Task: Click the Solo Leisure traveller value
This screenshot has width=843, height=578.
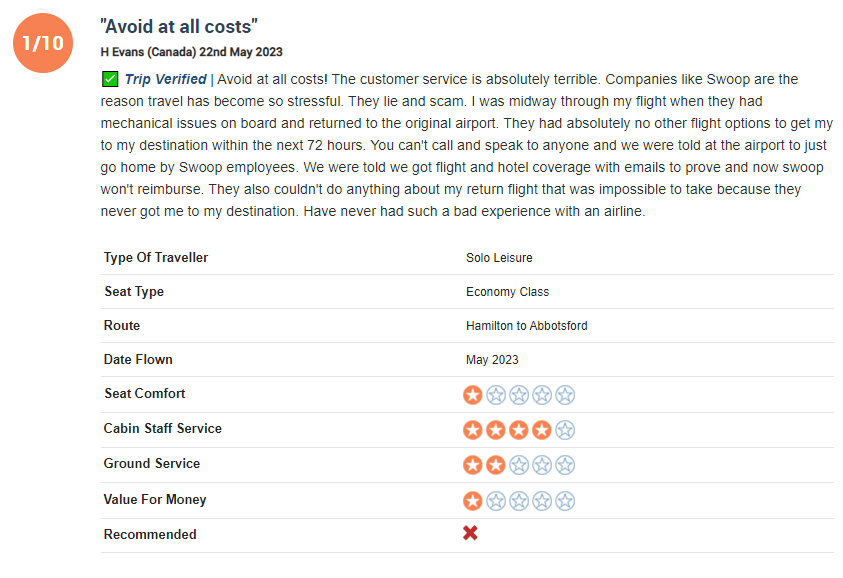Action: point(499,258)
